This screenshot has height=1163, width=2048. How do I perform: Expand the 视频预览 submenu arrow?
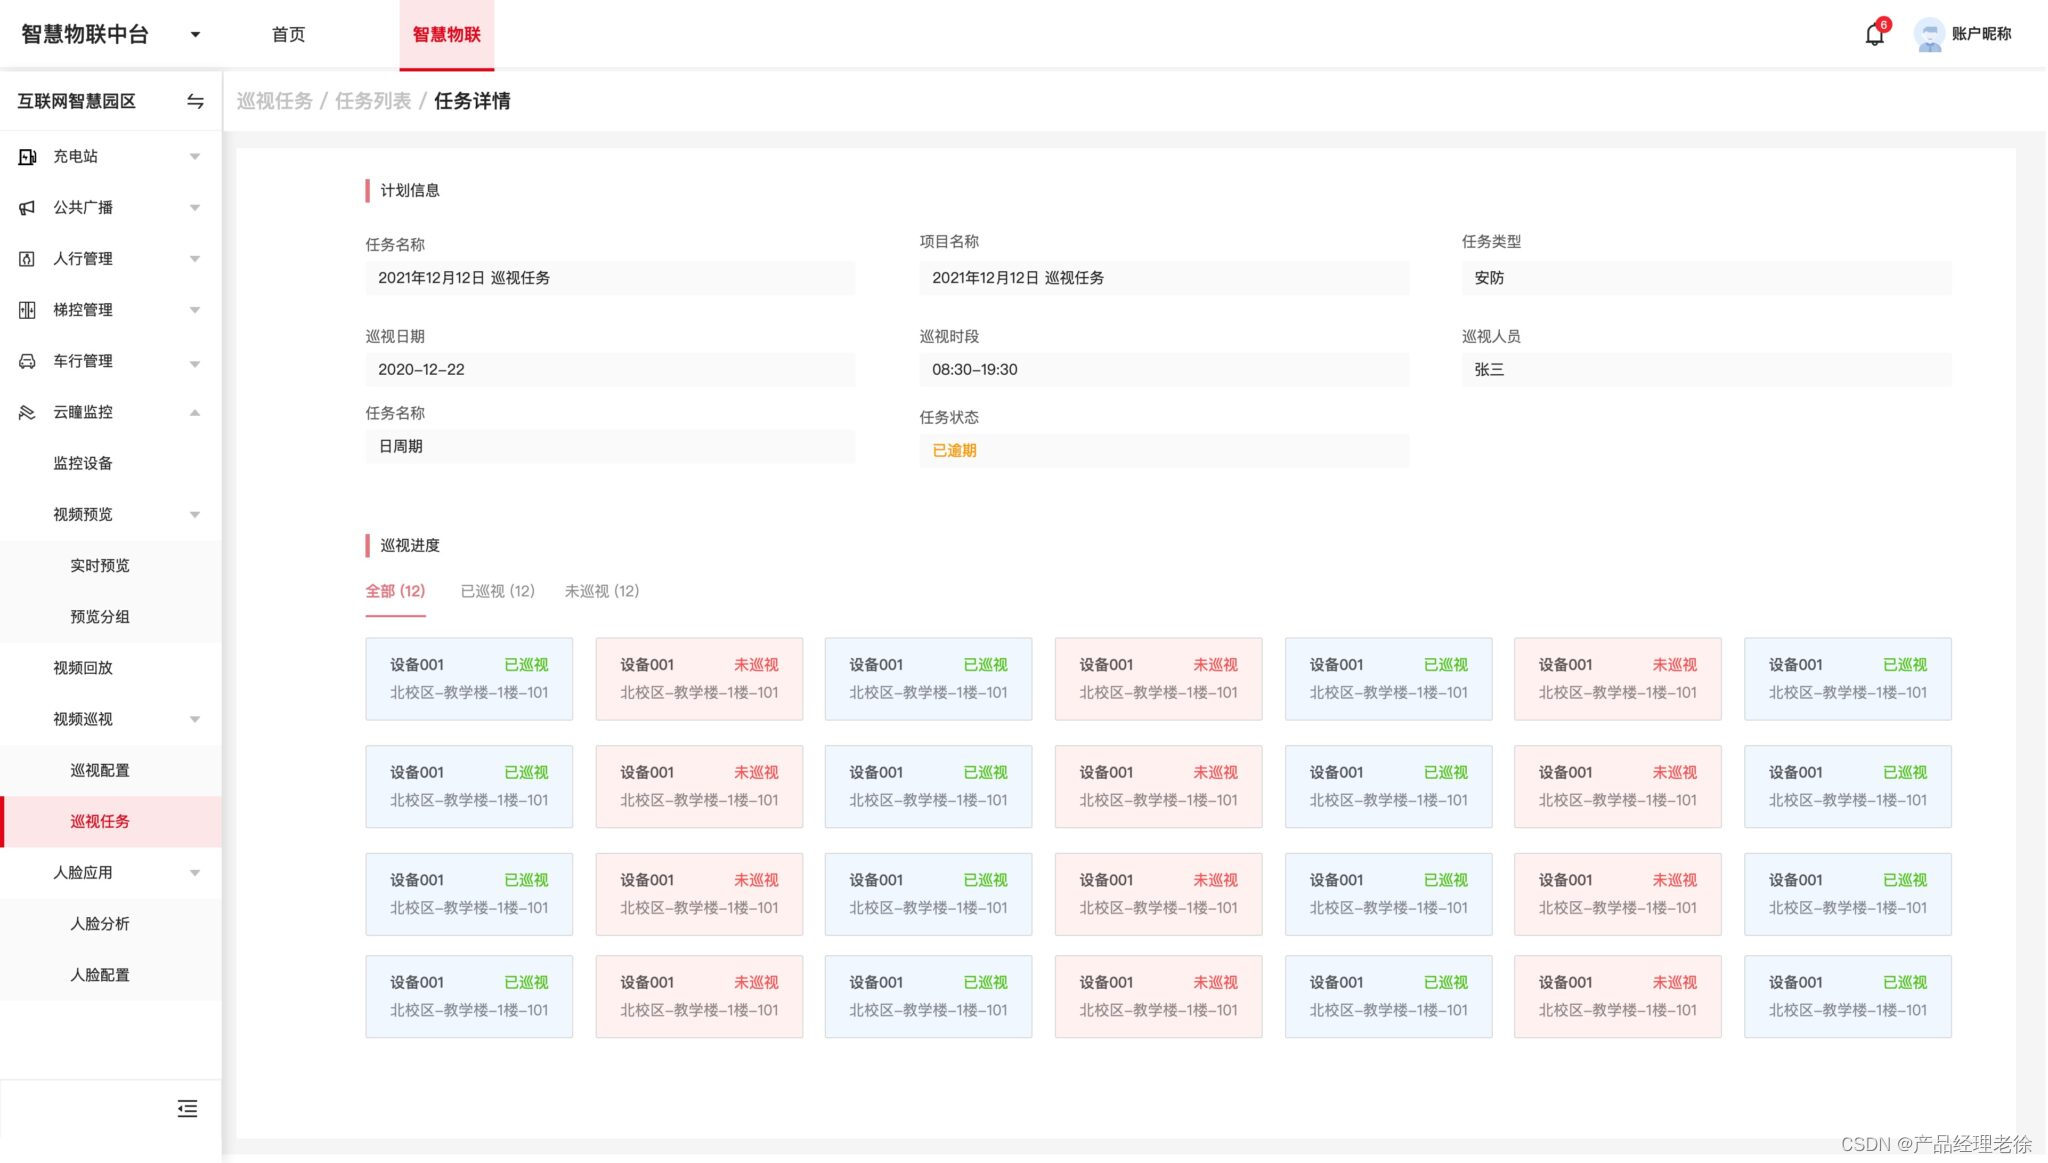click(195, 515)
